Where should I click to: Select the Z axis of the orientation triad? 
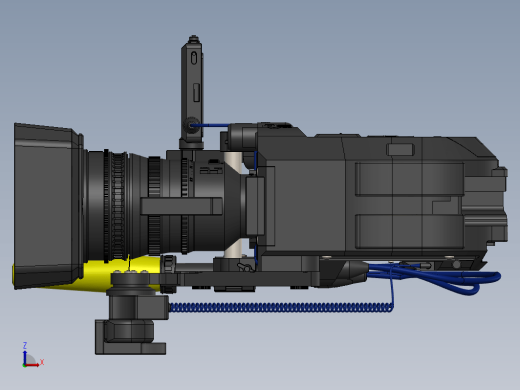[x=25, y=354]
